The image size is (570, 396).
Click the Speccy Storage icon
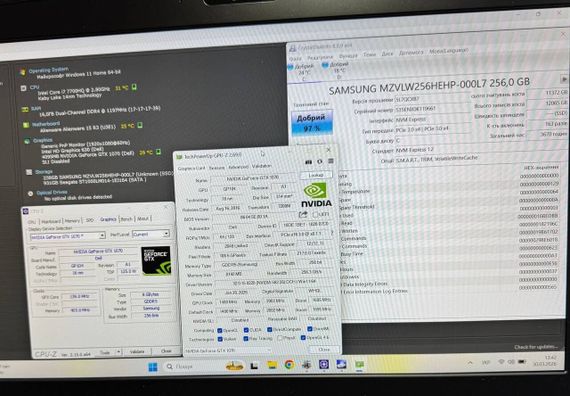coord(29,172)
